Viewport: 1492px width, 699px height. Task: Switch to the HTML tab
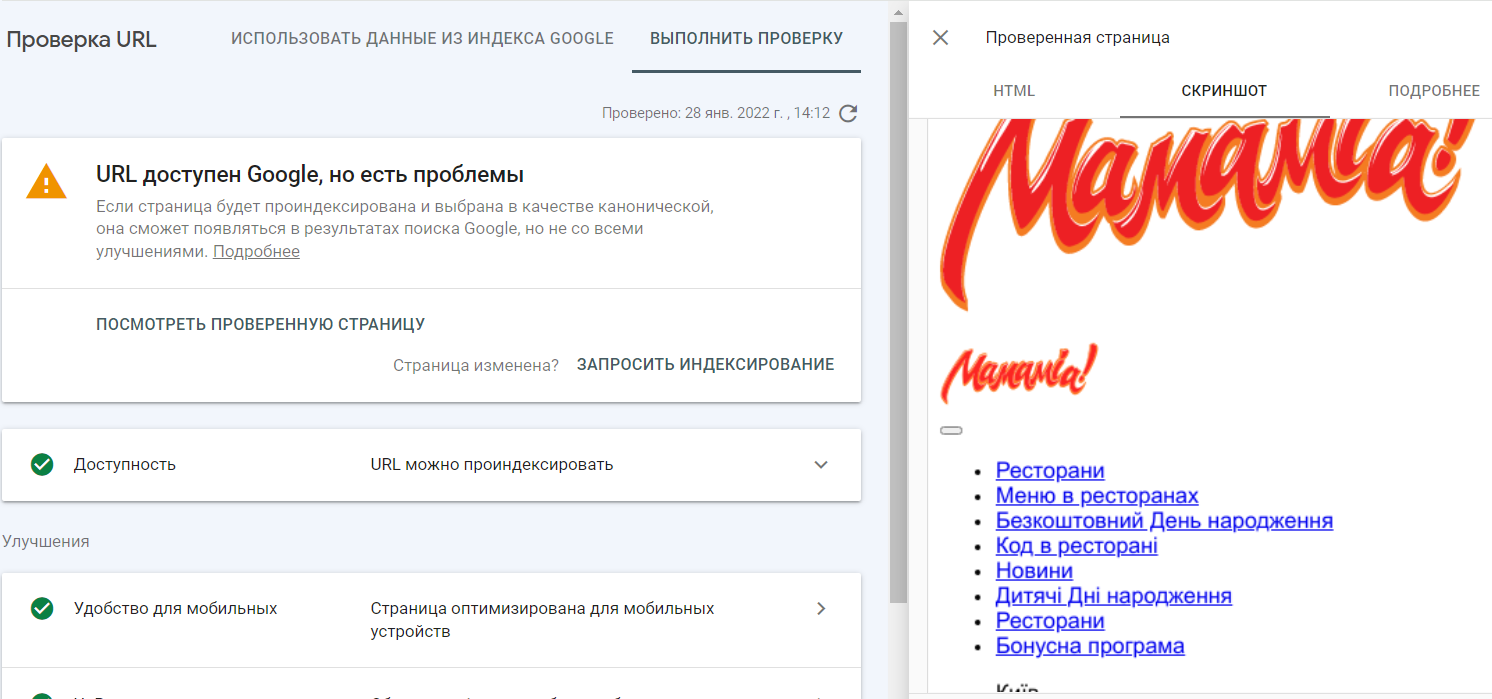pyautogui.click(x=1014, y=91)
